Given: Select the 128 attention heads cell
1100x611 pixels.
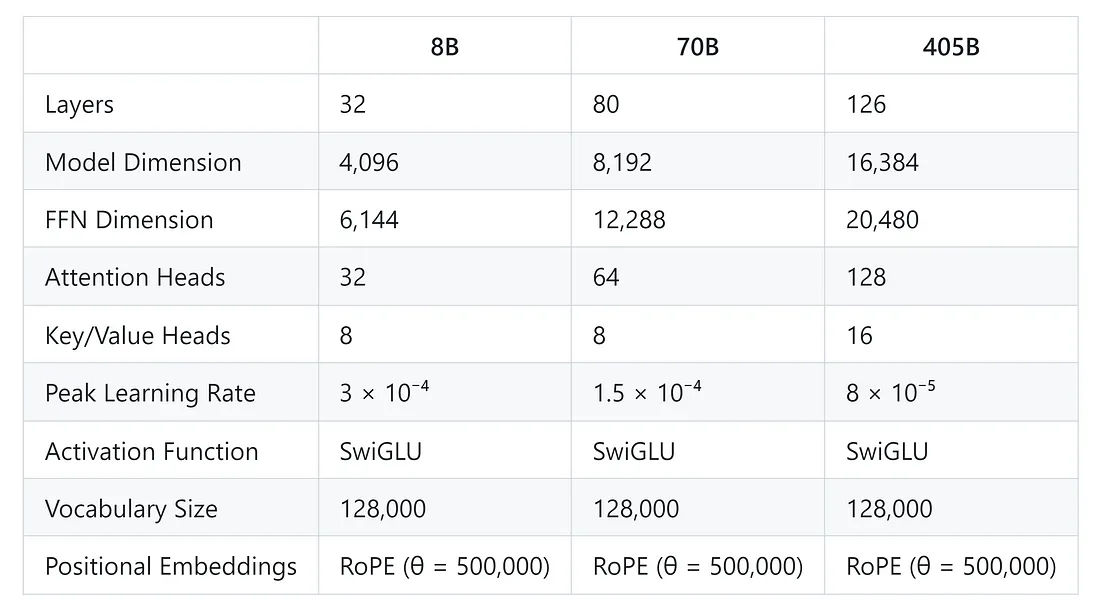Looking at the screenshot, I should coord(866,278).
